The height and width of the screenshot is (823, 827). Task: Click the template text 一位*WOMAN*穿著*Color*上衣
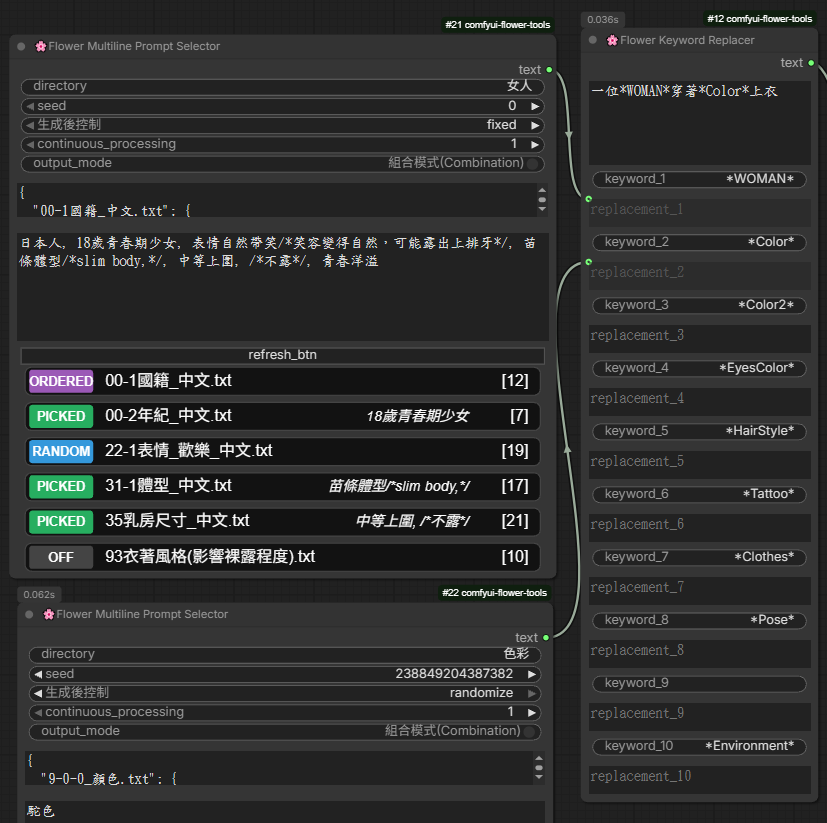(x=684, y=91)
